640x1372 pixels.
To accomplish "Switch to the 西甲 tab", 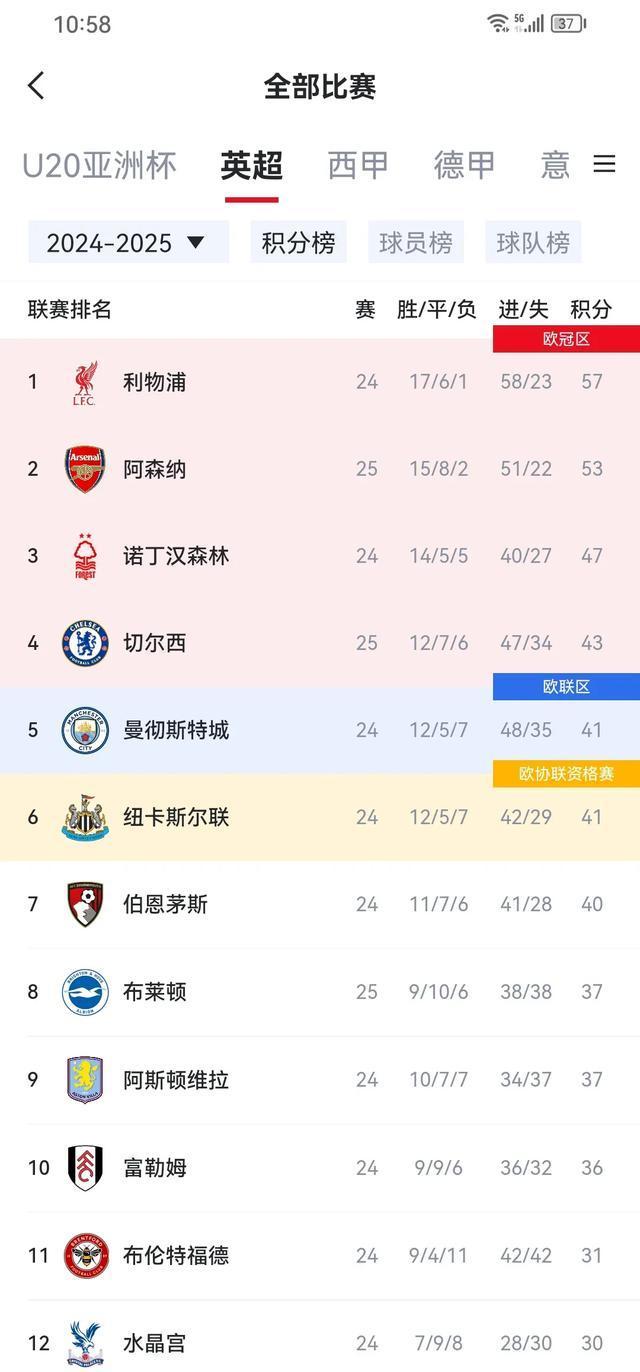I will [358, 165].
